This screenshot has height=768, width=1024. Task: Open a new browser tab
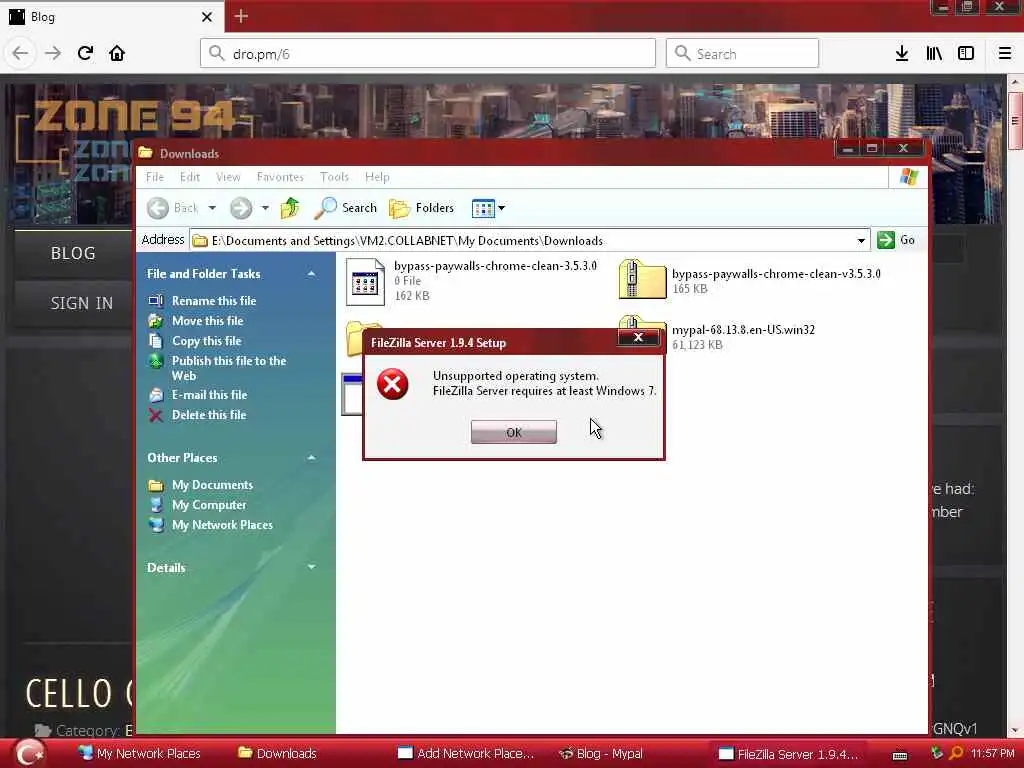click(241, 16)
